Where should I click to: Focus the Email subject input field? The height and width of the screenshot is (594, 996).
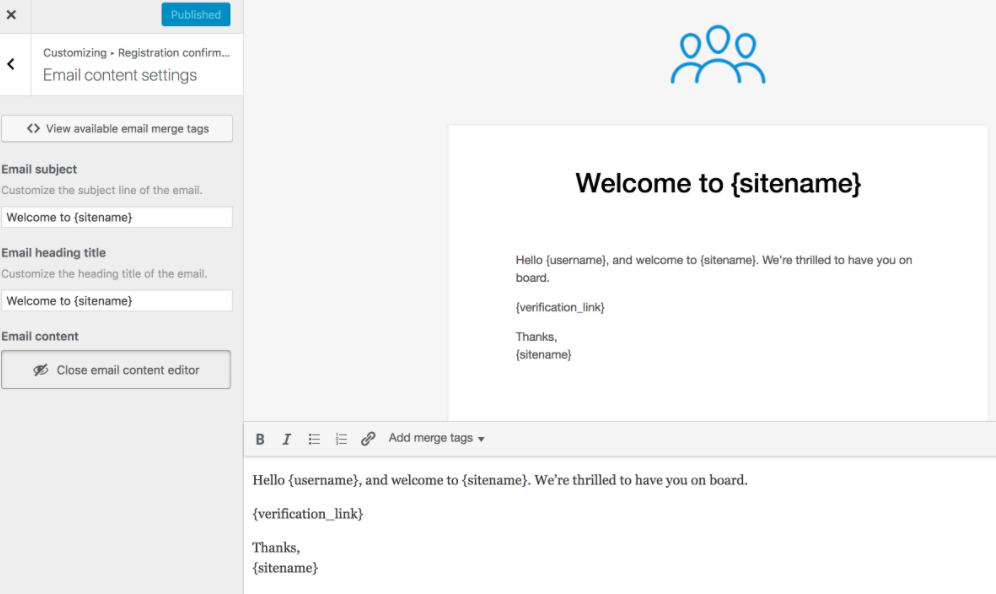point(117,217)
